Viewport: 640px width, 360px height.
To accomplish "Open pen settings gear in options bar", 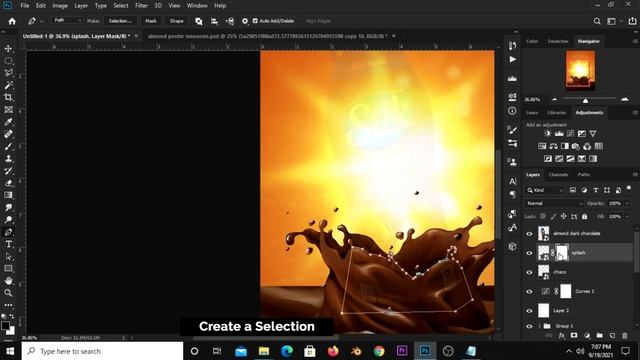I will point(245,21).
